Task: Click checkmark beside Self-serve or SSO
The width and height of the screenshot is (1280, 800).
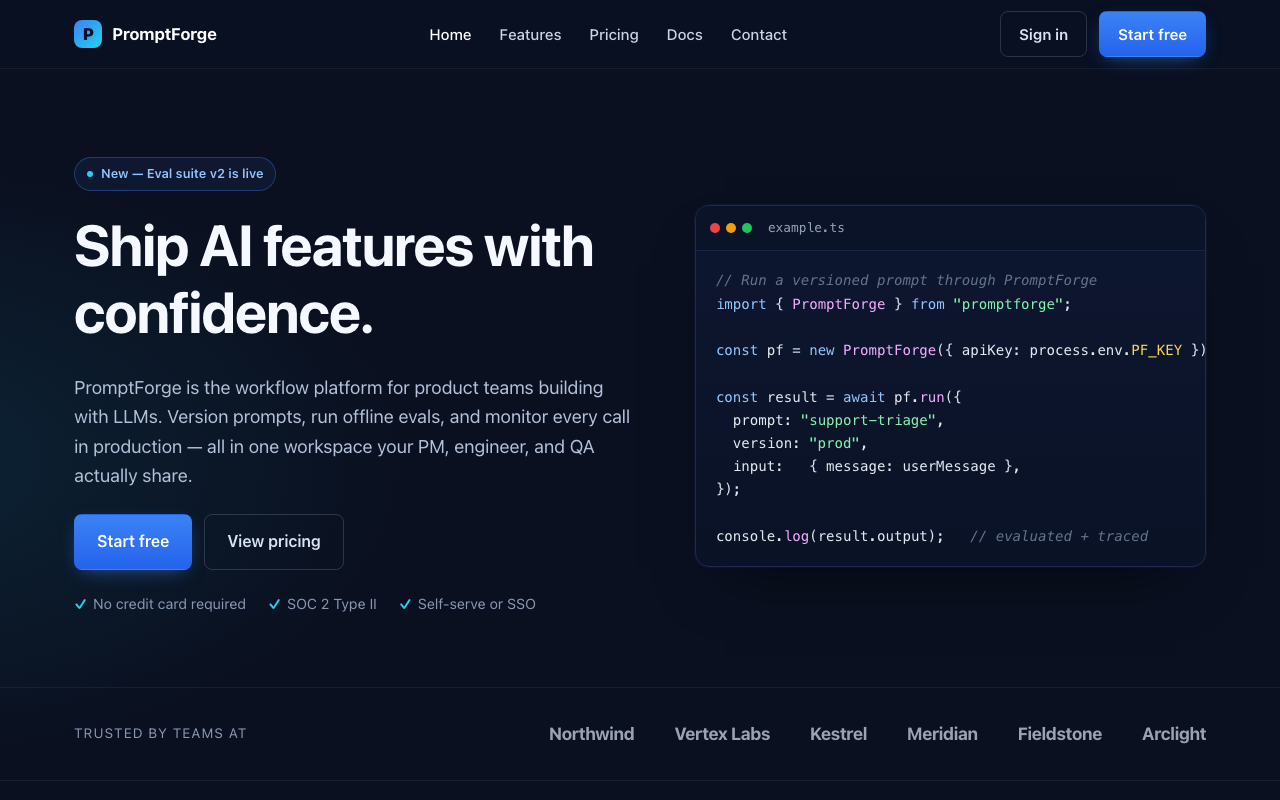Action: click(405, 604)
